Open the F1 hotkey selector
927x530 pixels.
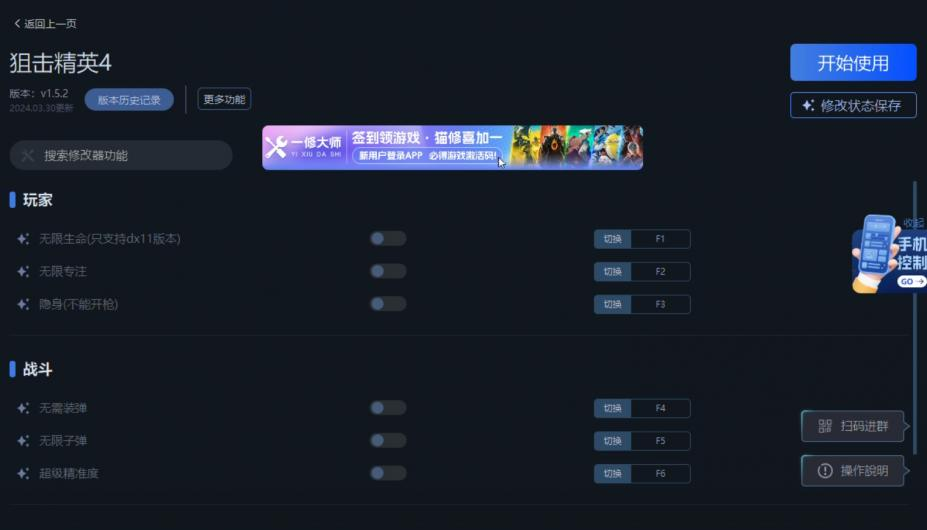pos(660,239)
